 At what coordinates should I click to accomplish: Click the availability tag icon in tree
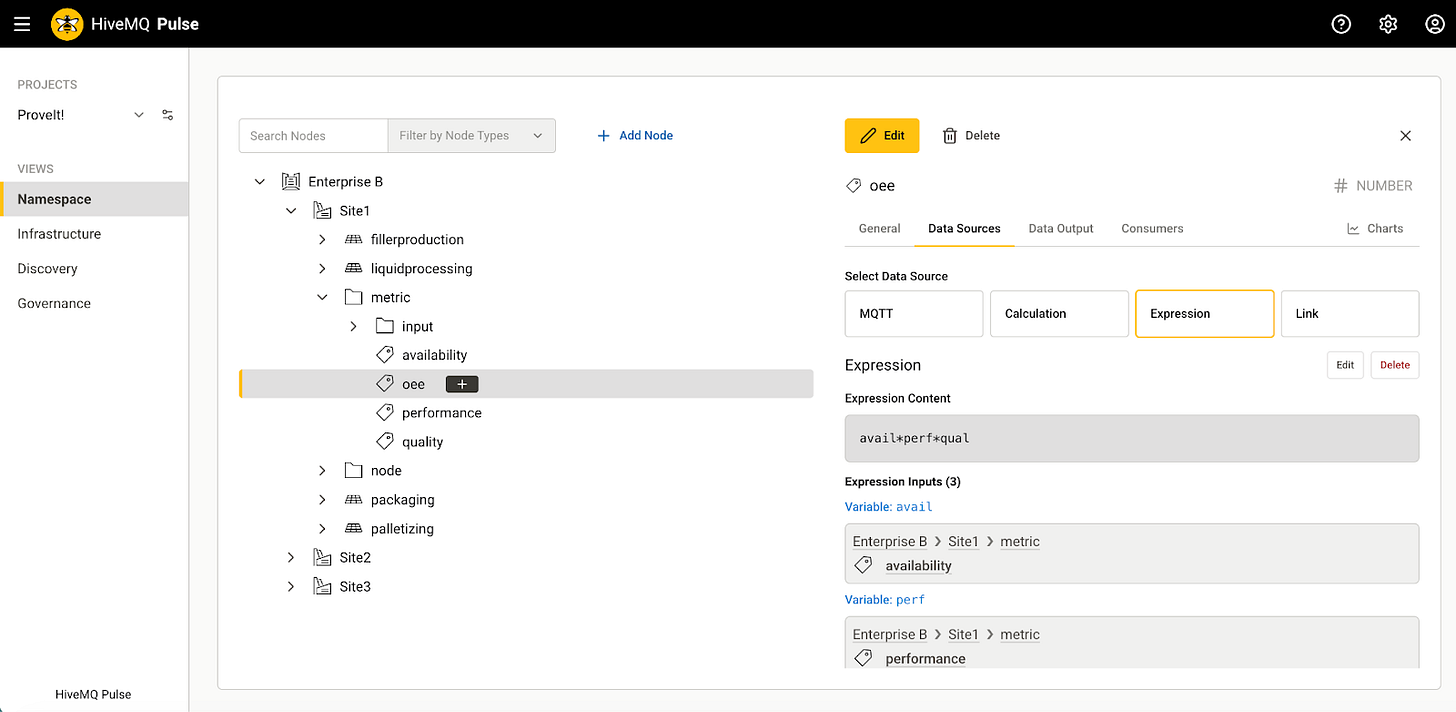385,355
